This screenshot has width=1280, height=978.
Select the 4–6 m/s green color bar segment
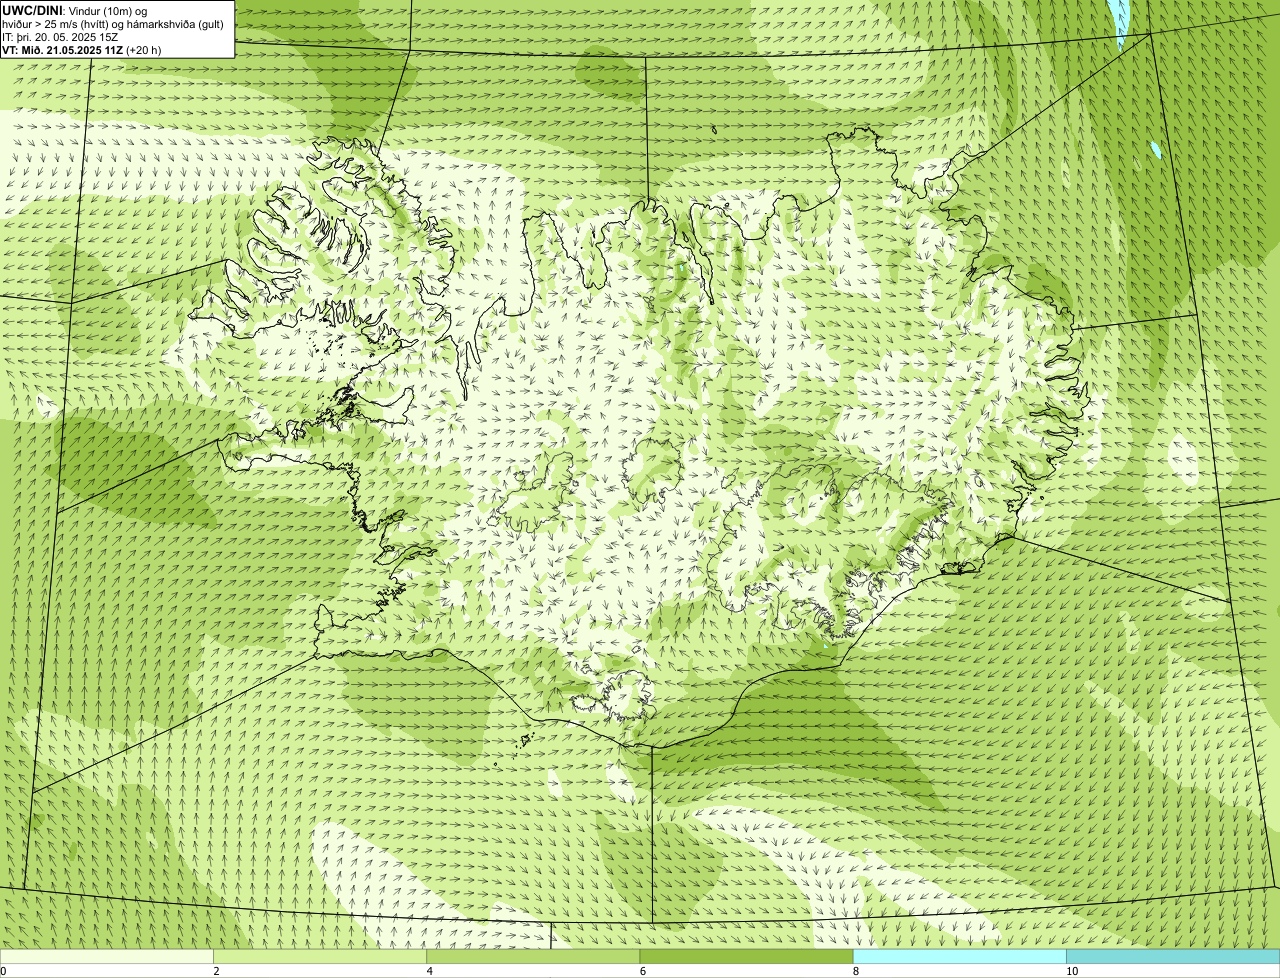tap(533, 957)
